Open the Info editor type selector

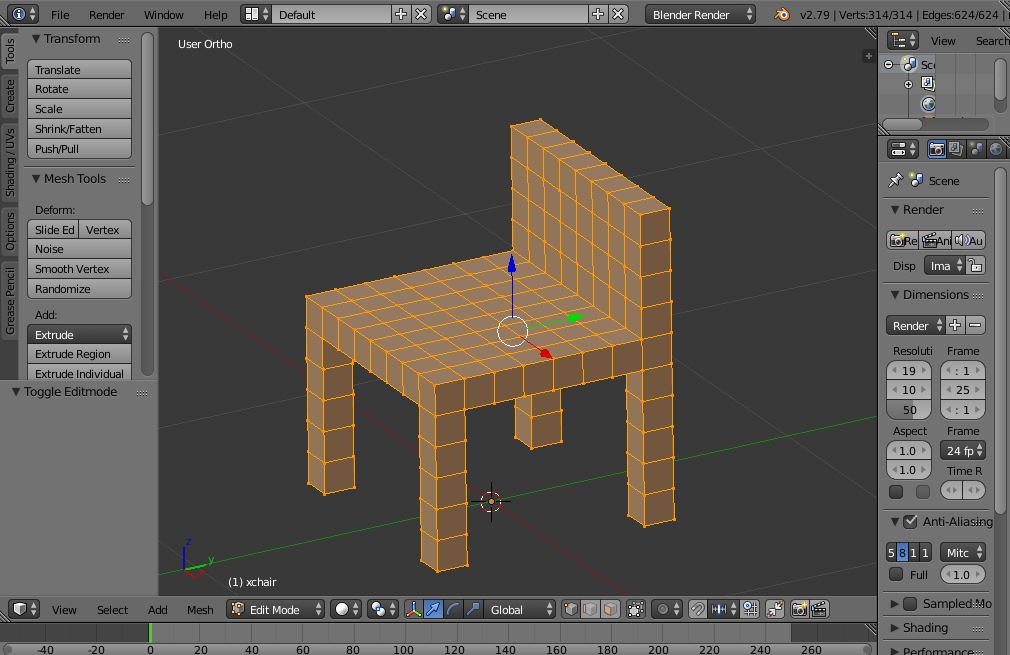[24, 14]
